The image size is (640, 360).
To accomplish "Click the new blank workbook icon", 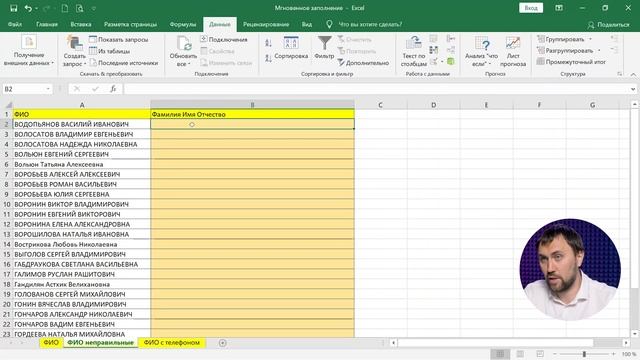I will tap(65, 8).
